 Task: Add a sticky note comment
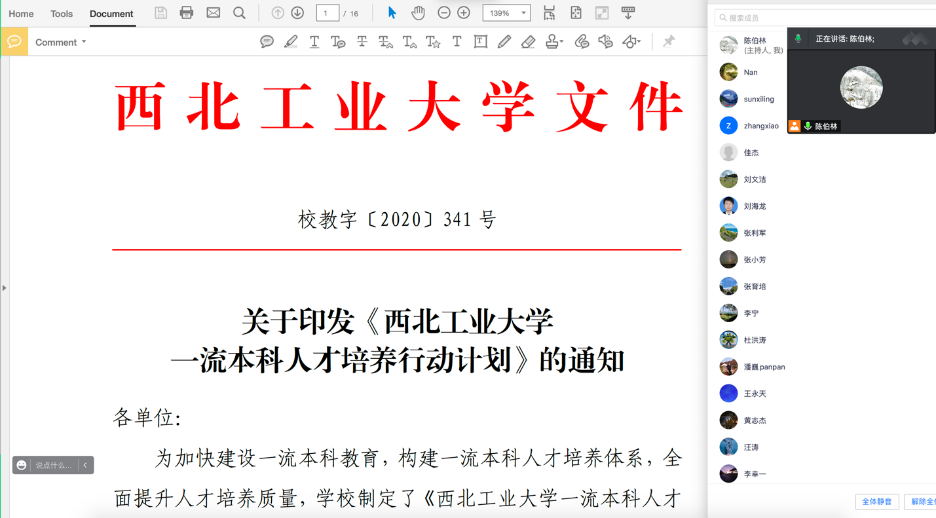pyautogui.click(x=267, y=42)
